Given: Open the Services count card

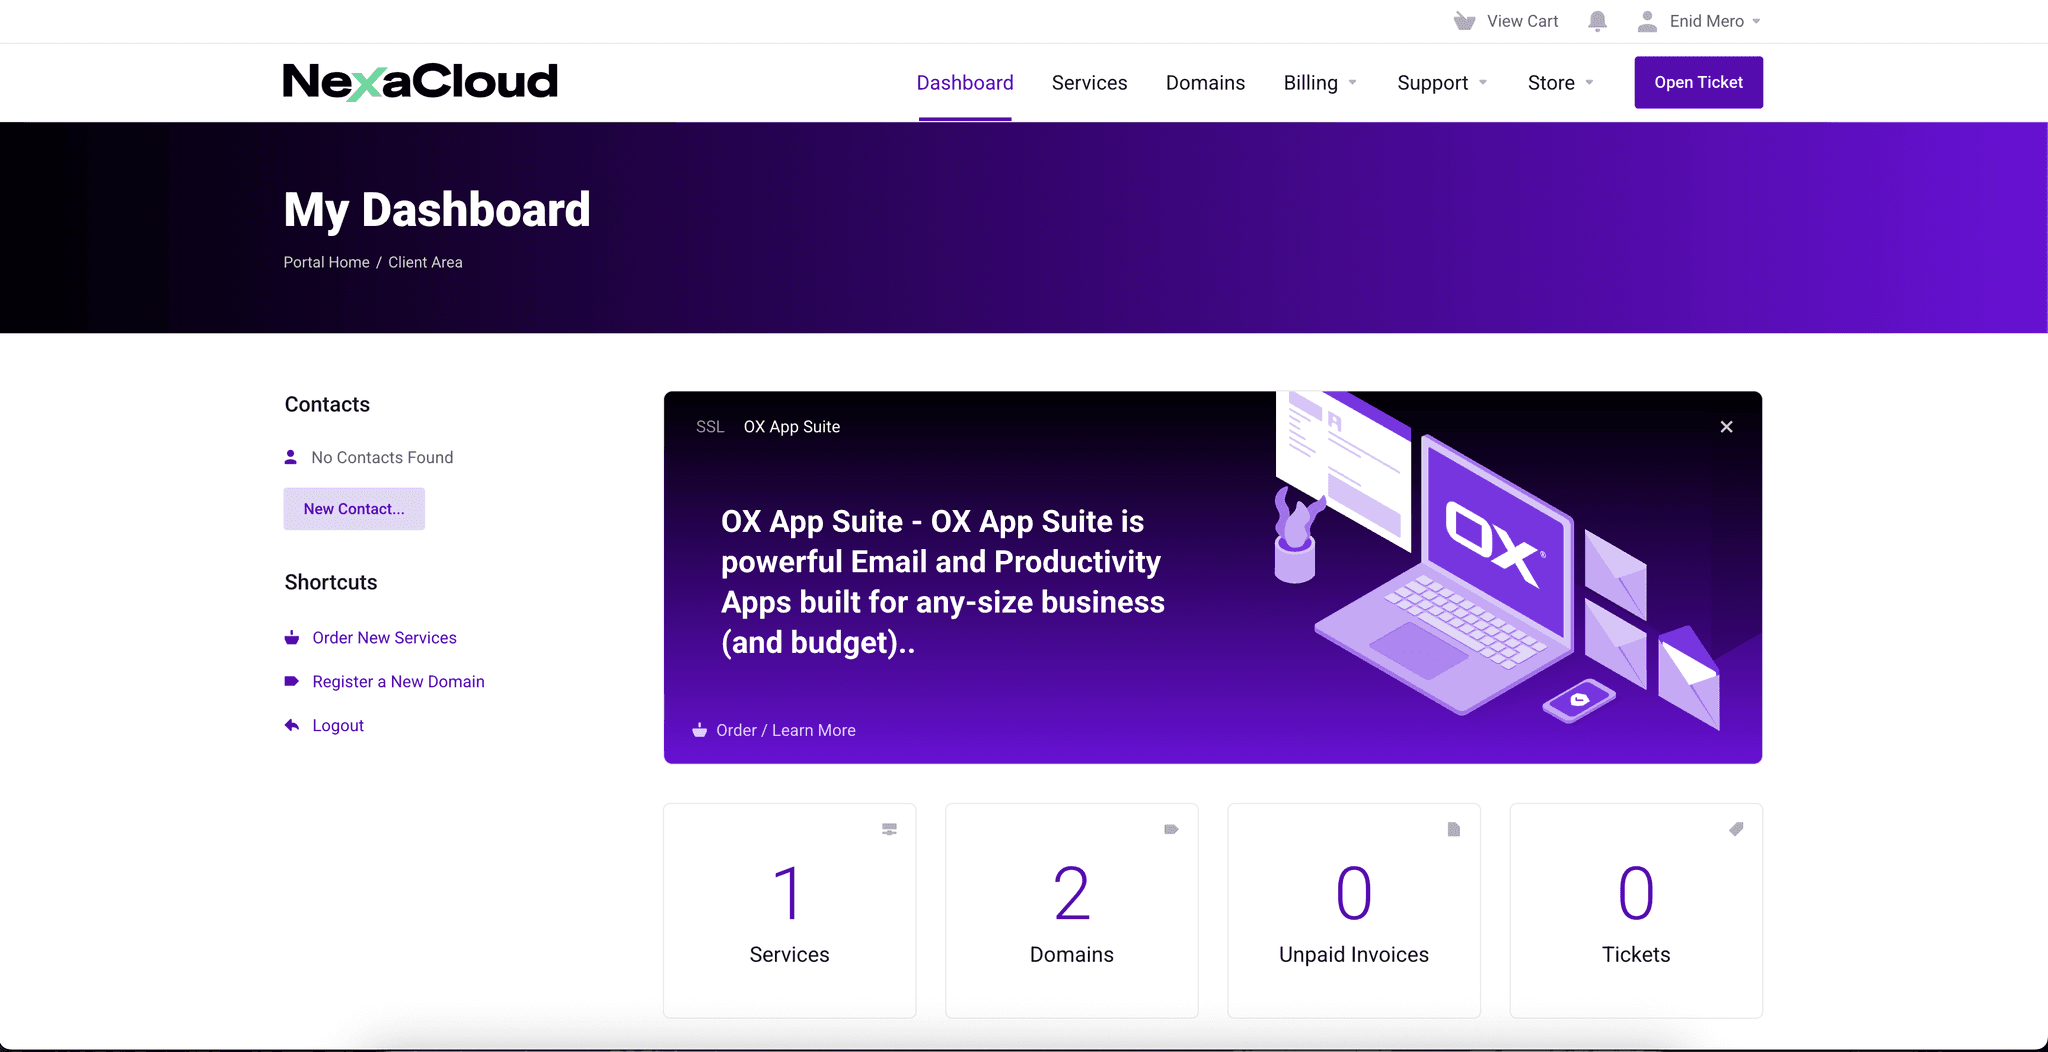Looking at the screenshot, I should pos(789,911).
